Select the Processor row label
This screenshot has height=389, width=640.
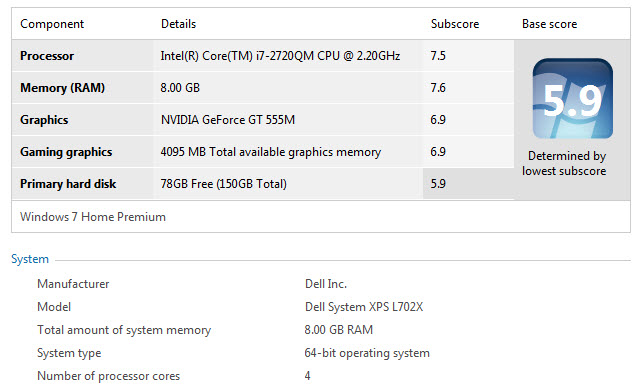47,56
